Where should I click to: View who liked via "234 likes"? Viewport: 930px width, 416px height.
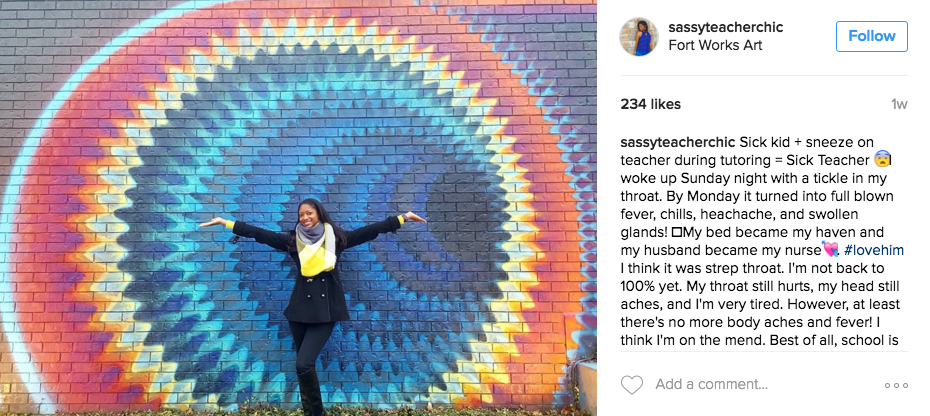point(651,104)
